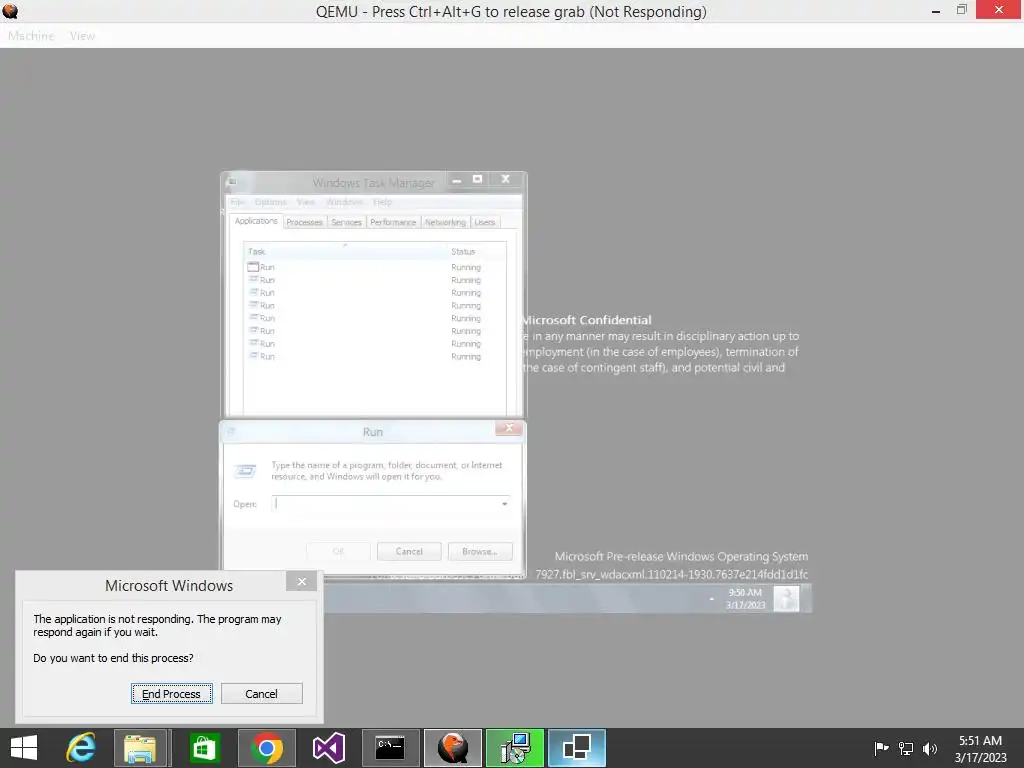Screen dimensions: 1024x768
Task: Switch to the Networking tab
Action: point(445,223)
